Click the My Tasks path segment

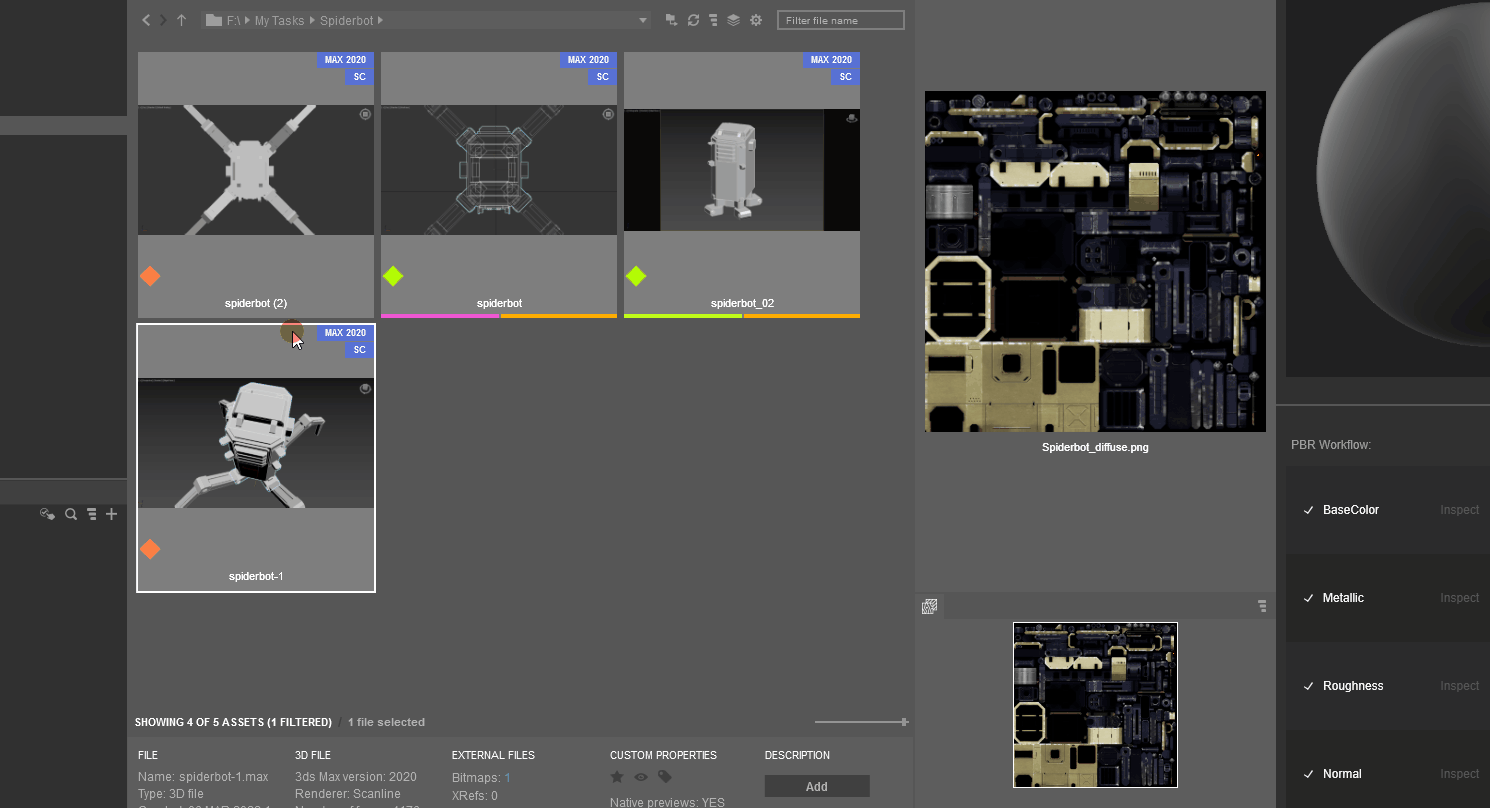coord(280,21)
